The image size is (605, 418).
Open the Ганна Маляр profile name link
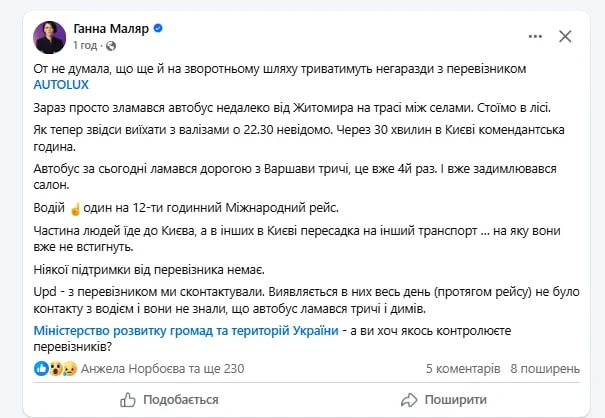(x=111, y=28)
